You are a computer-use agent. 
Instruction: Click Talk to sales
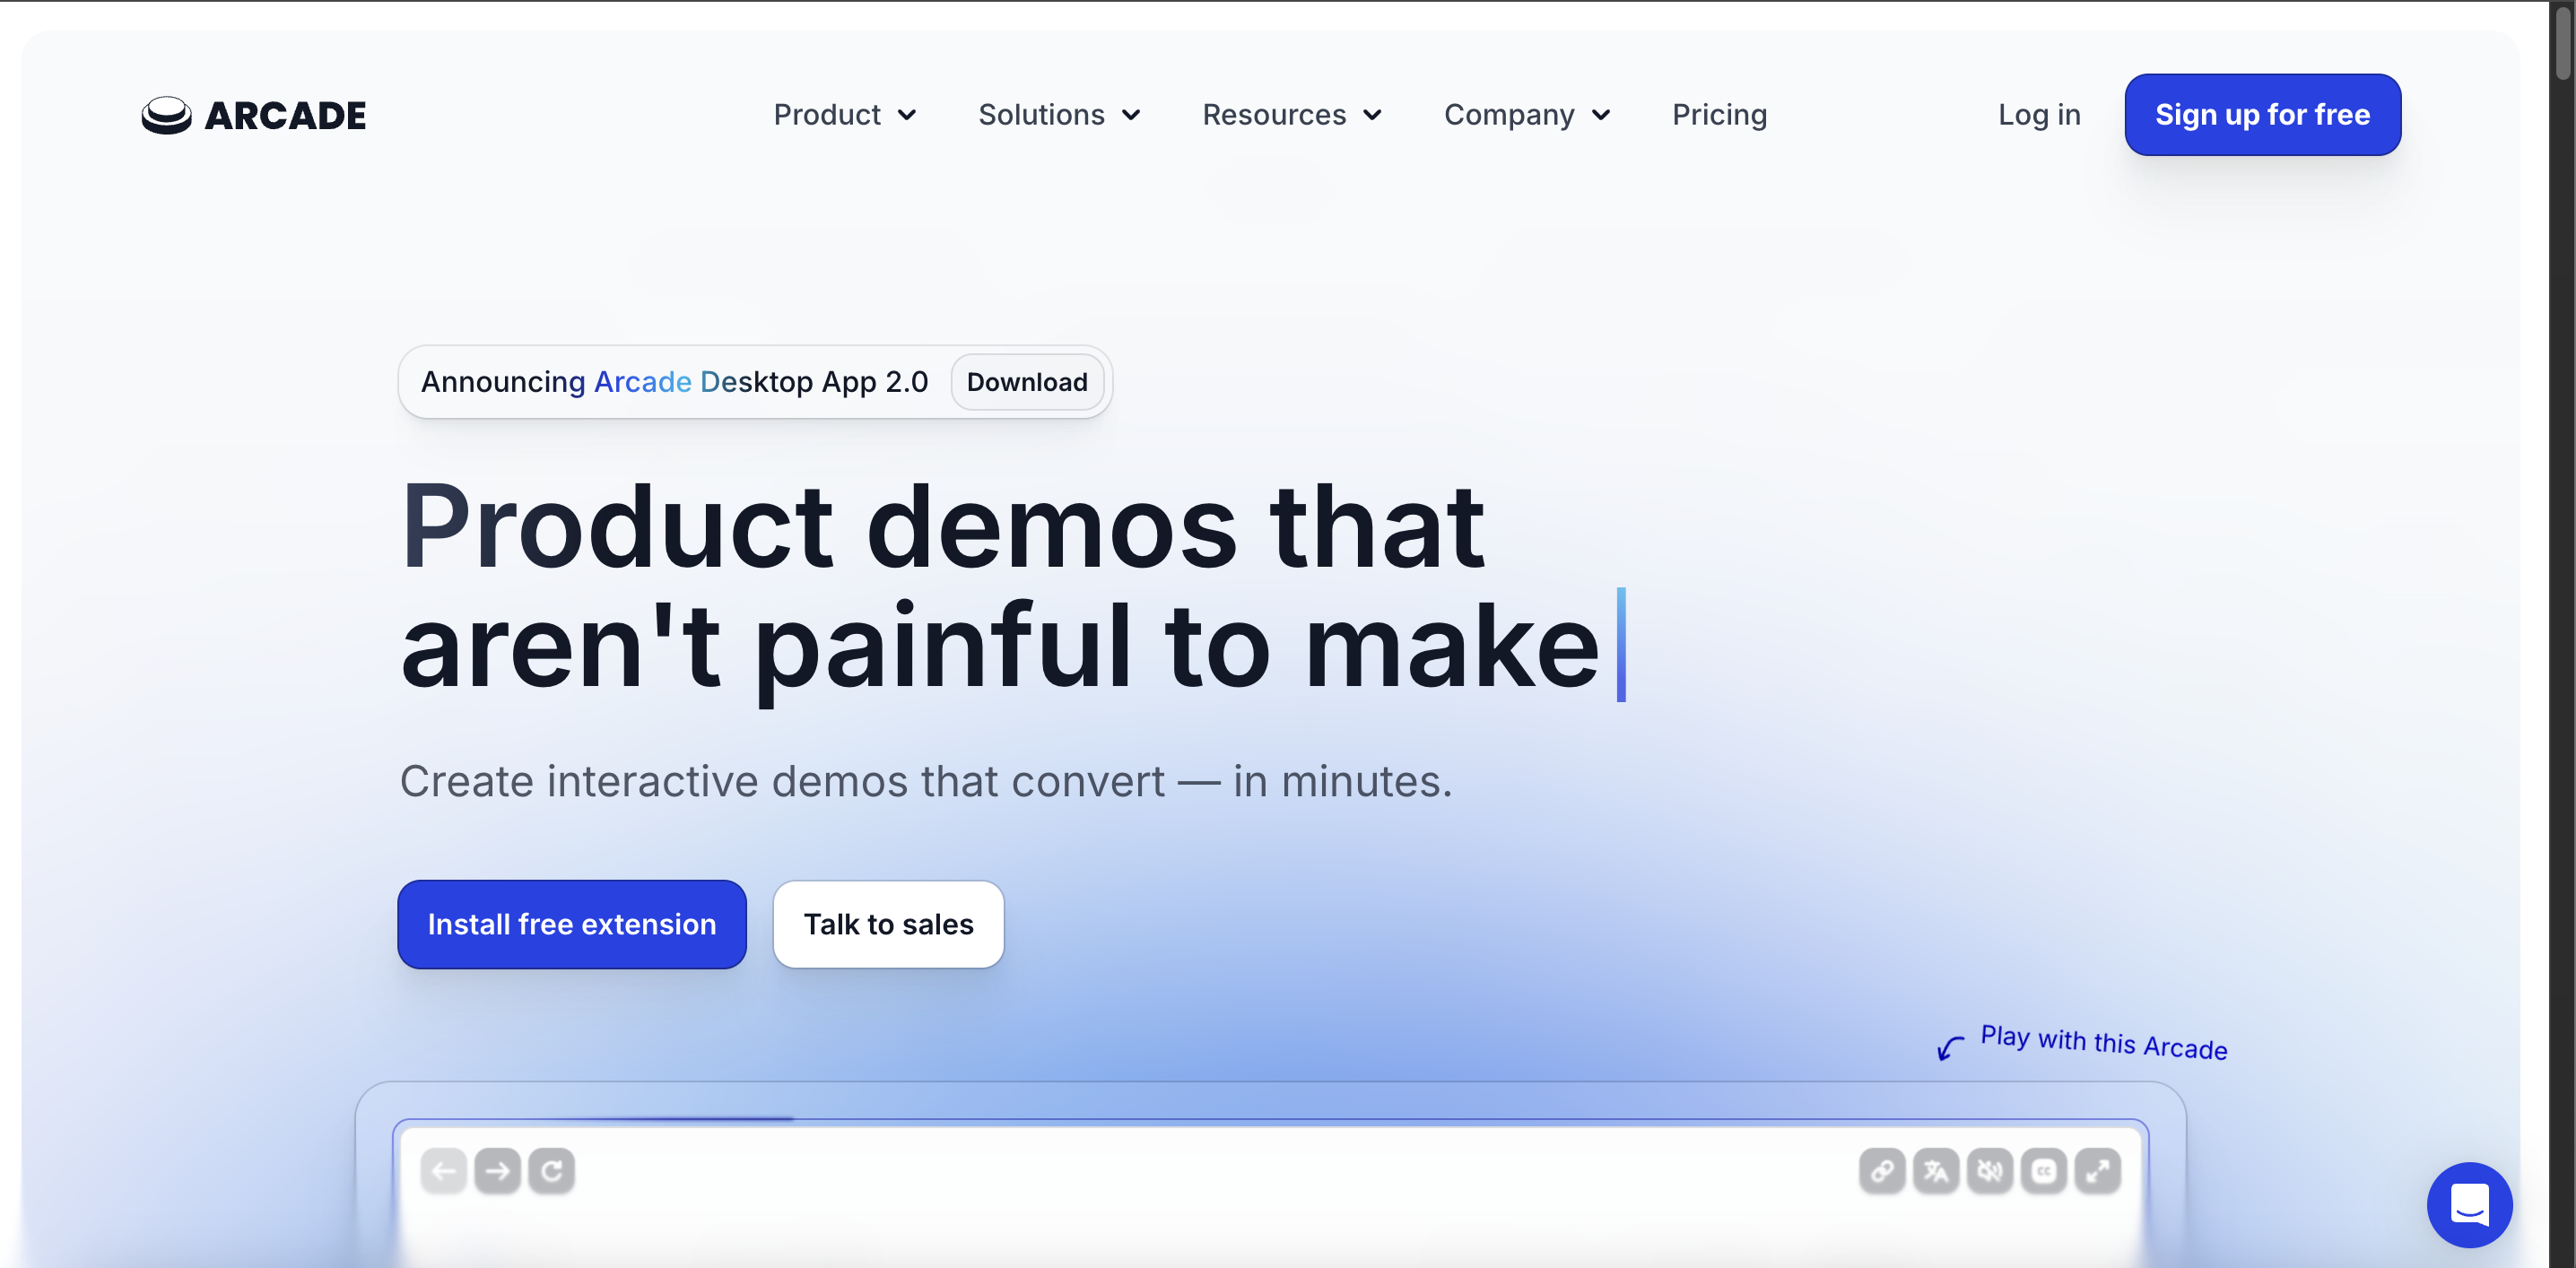[x=888, y=924]
